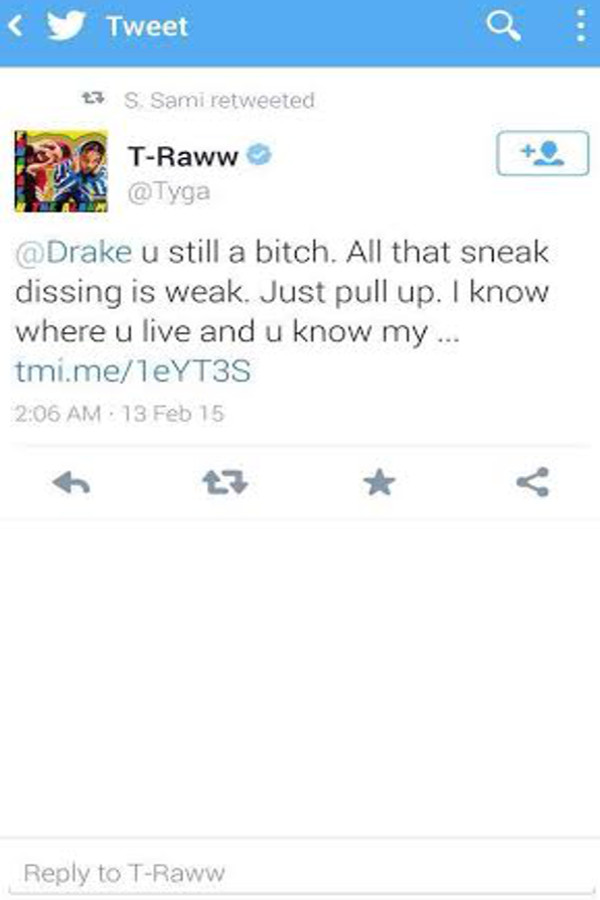The width and height of the screenshot is (600, 900).
Task: View T-Raww's profile picture
Action: [x=61, y=172]
